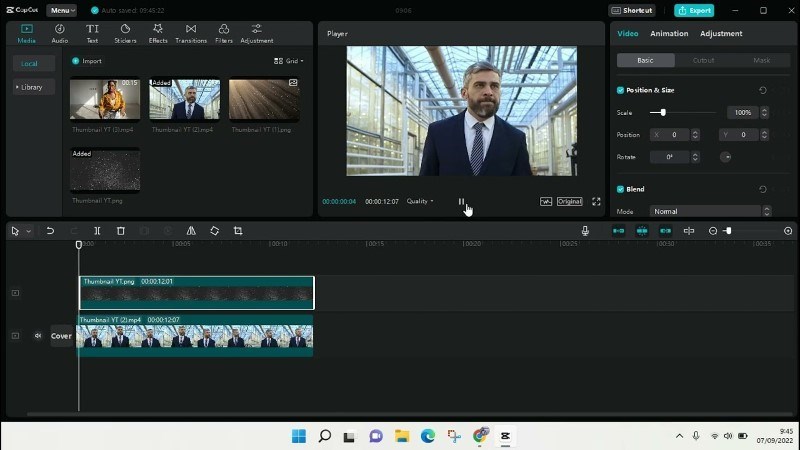Uncheck the Blend checkbox
The image size is (800, 450).
click(620, 189)
